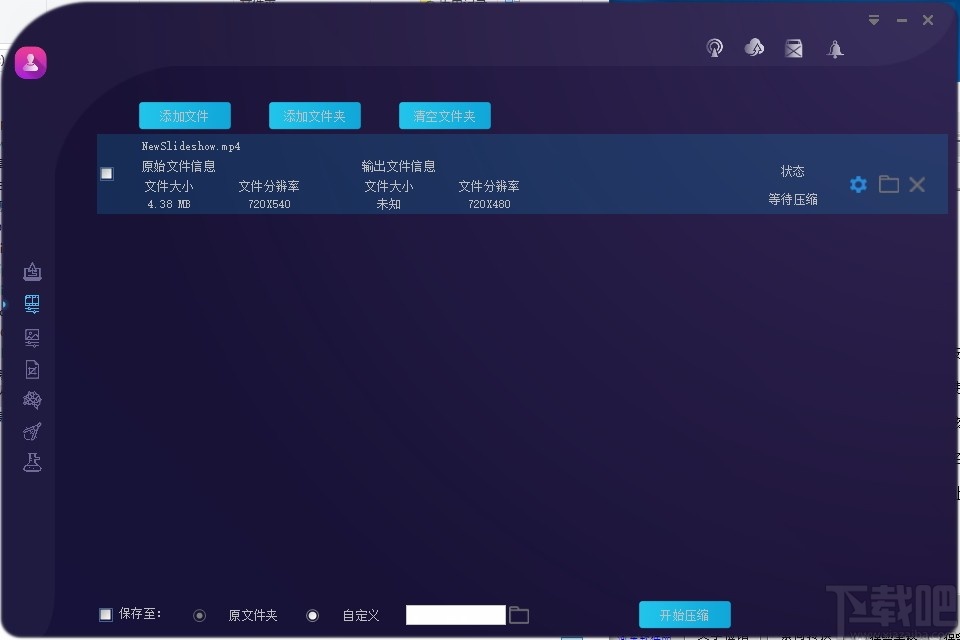Select the 原文件夹 radio button
This screenshot has width=960, height=640.
(x=199, y=614)
